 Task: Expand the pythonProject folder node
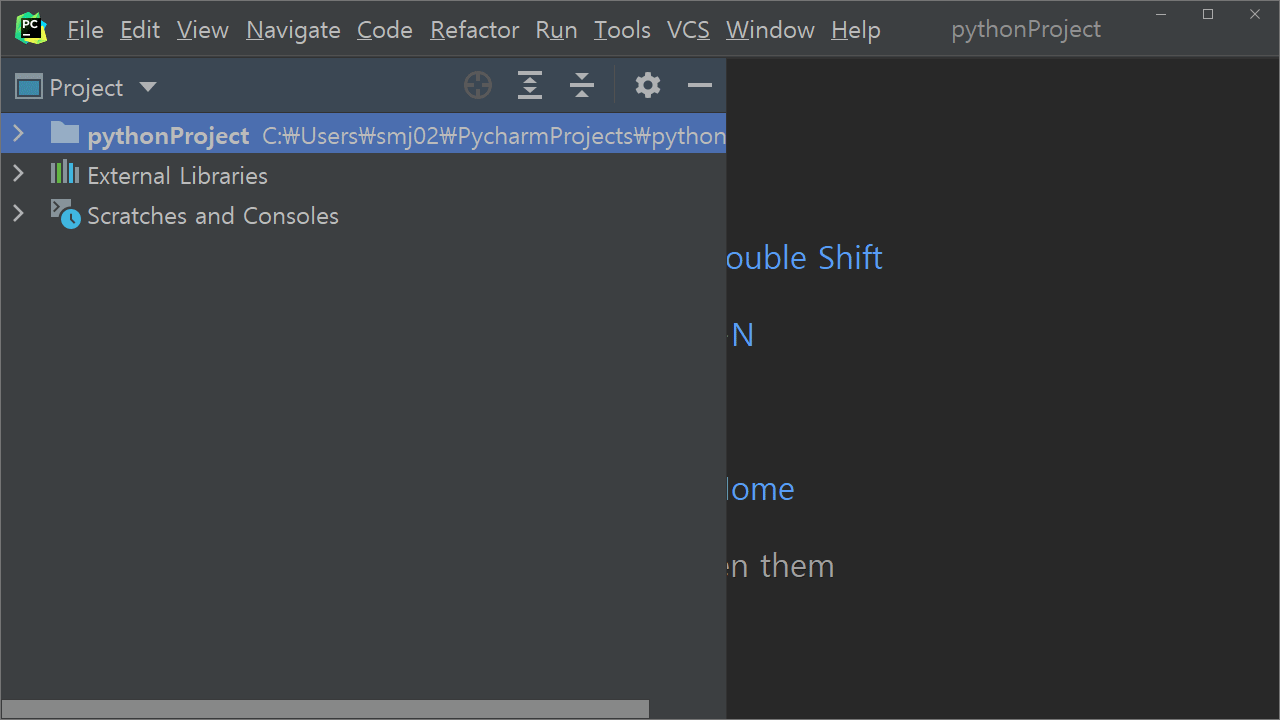click(x=18, y=133)
